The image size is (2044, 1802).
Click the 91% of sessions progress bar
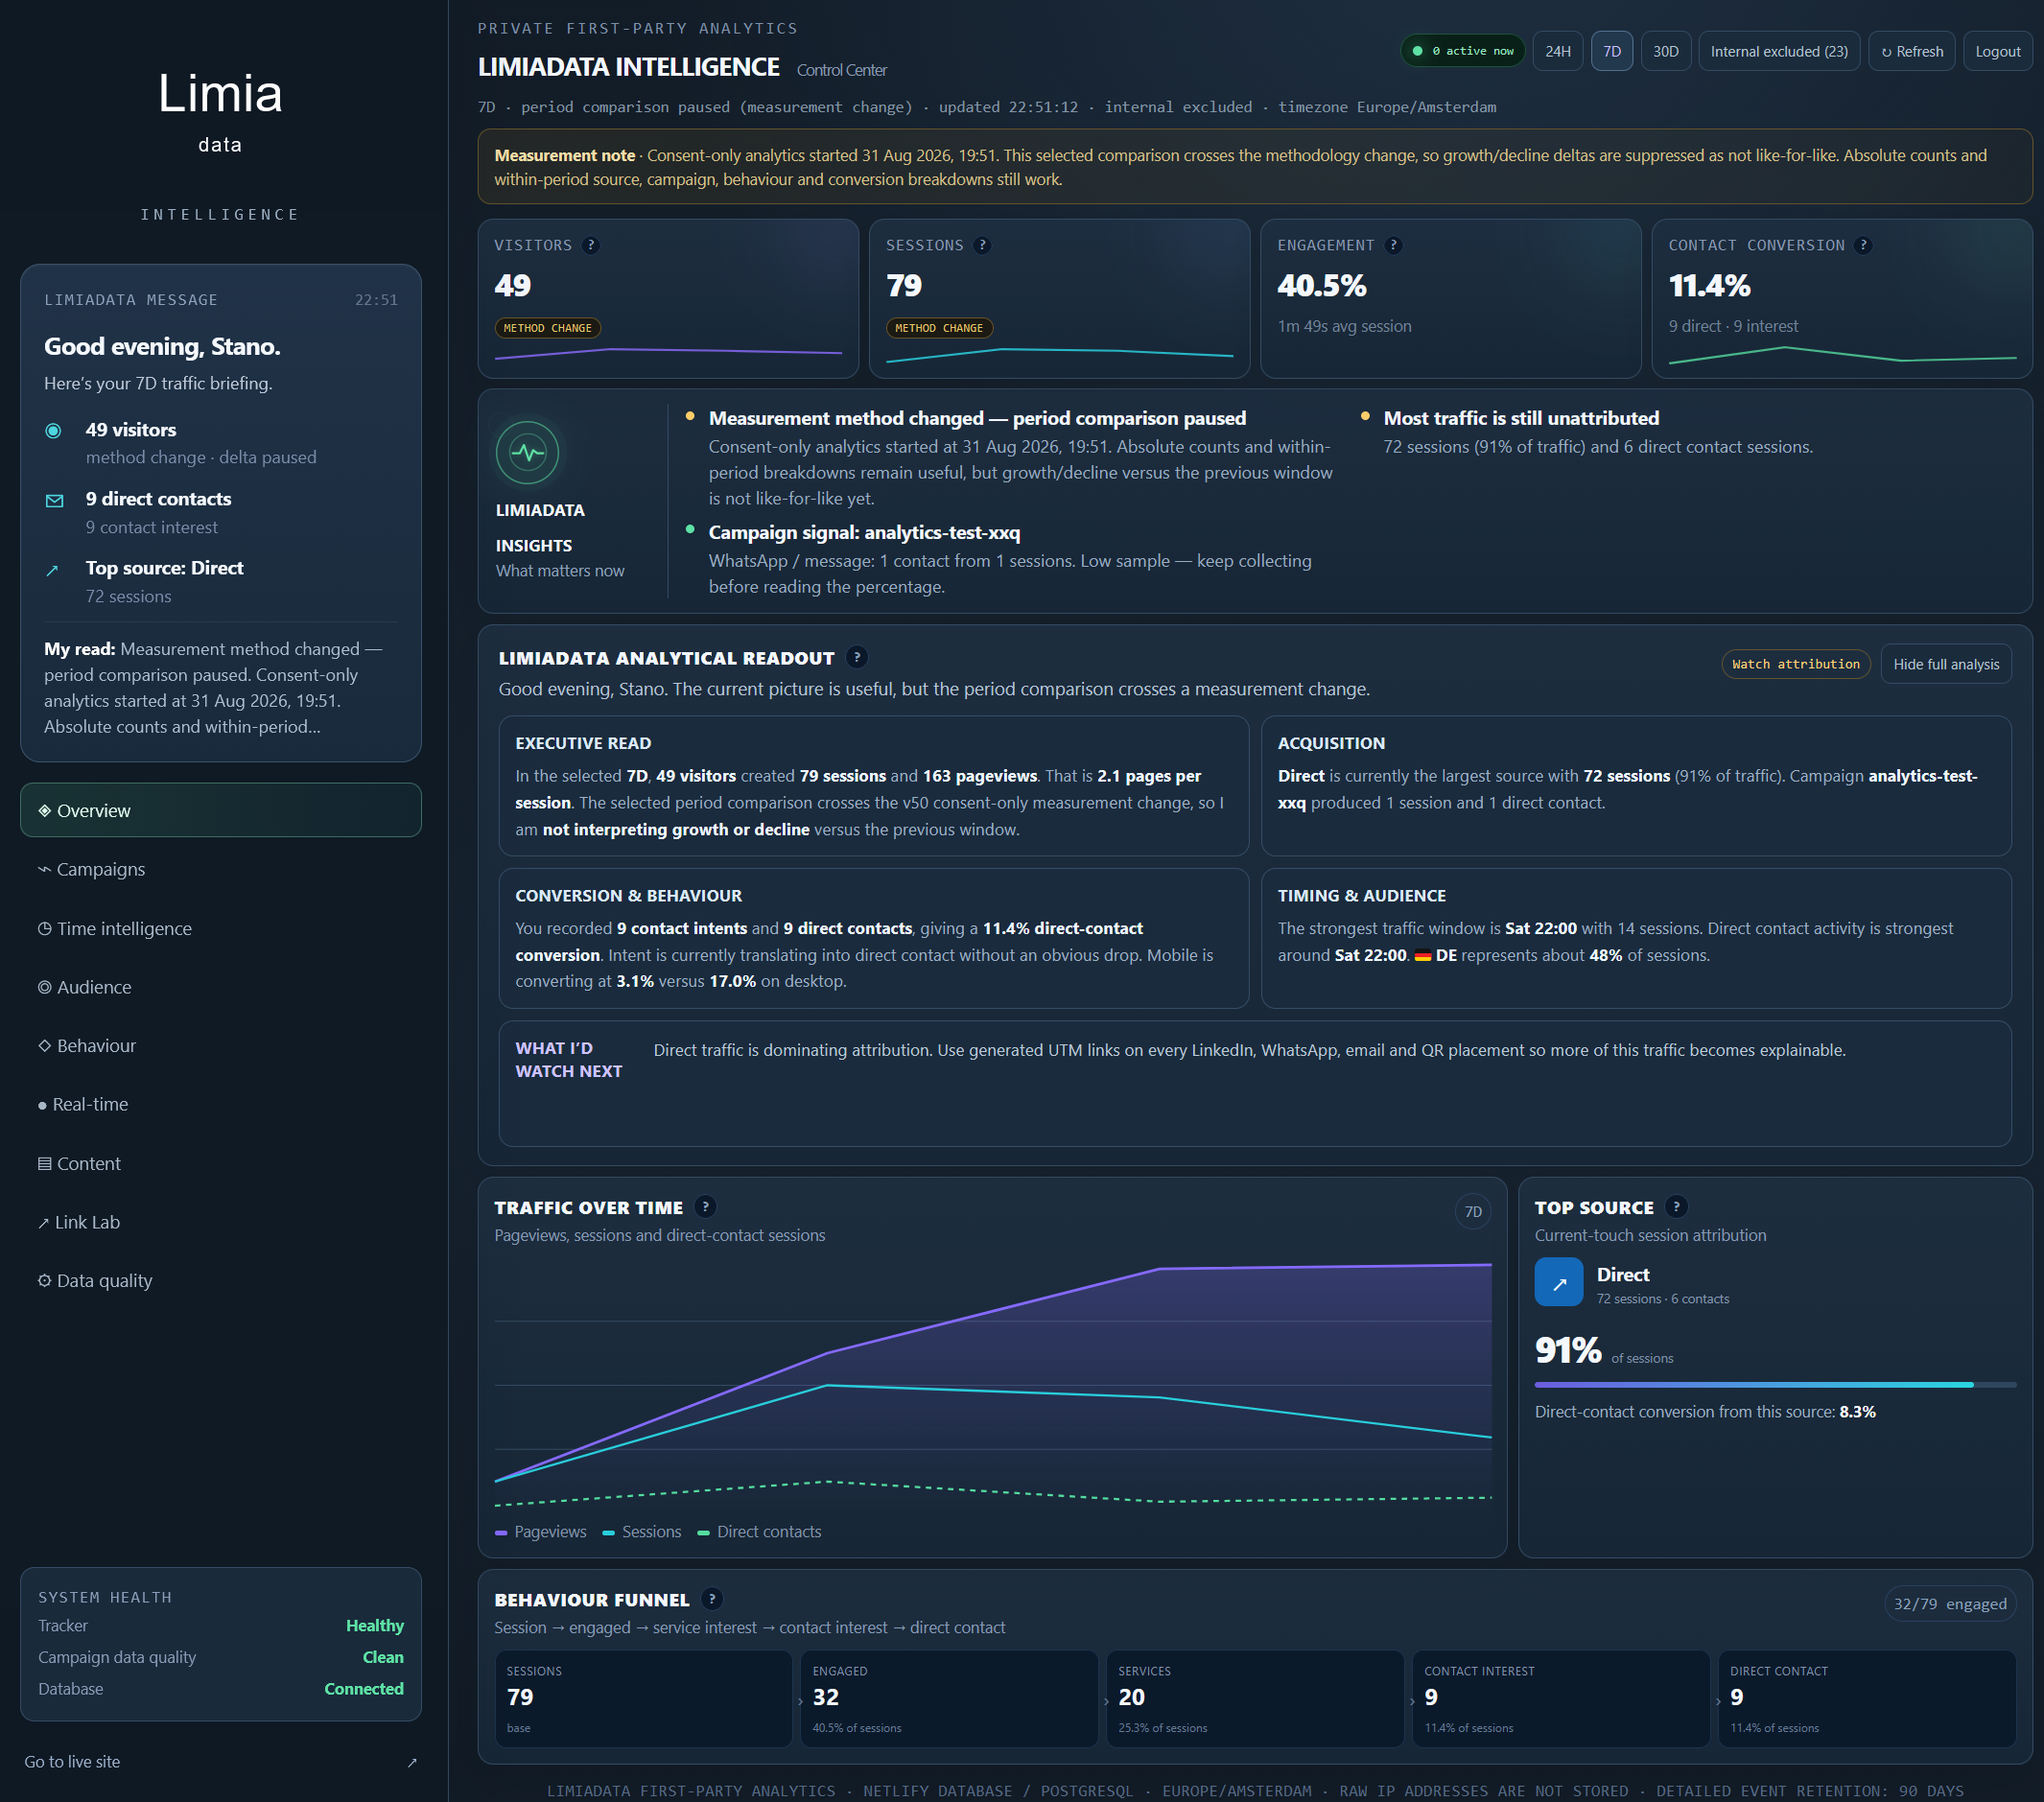1774,1385
